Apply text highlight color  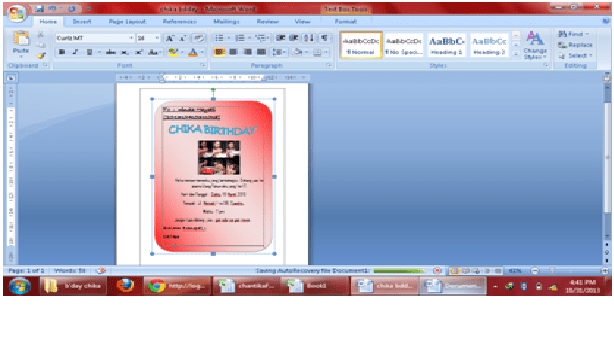[x=173, y=52]
